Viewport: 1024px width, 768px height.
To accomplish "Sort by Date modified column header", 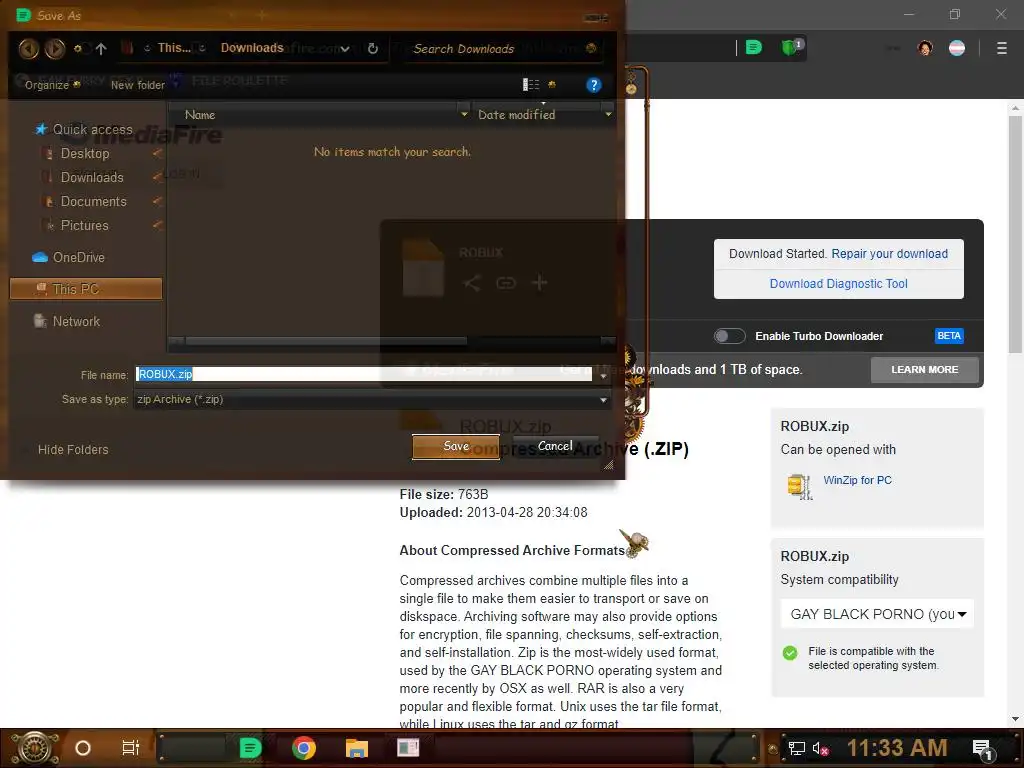I will 517,114.
